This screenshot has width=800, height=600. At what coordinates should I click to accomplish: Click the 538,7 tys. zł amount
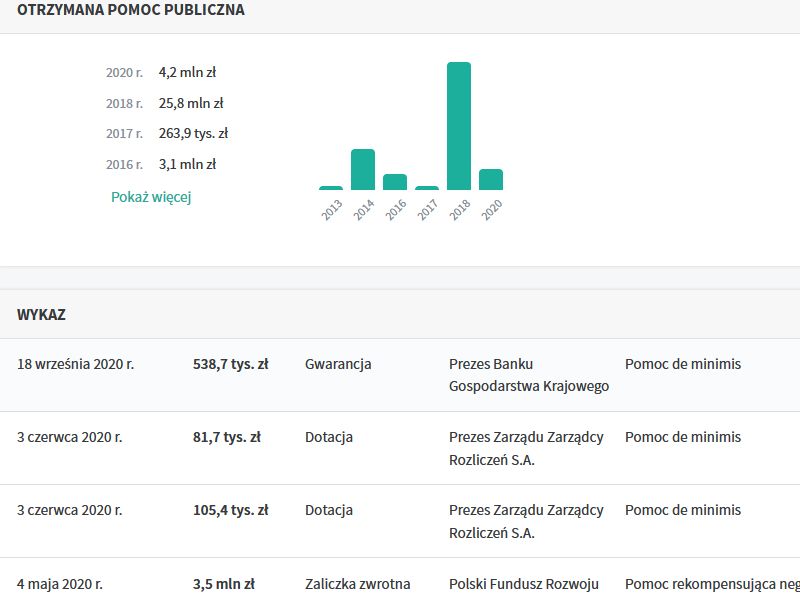[x=230, y=364]
